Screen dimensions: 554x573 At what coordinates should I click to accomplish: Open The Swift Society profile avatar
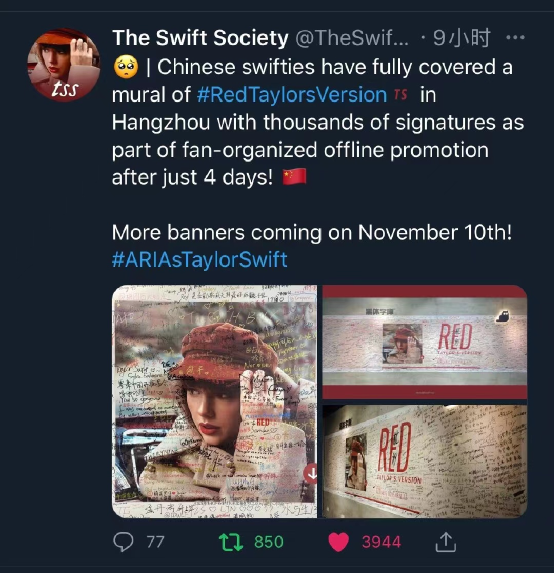[x=64, y=64]
